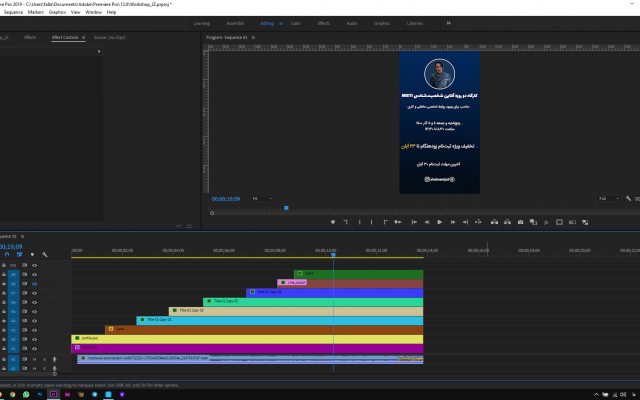Open the Editing workspace menu icon
This screenshot has width=640, height=400.
[281, 23]
